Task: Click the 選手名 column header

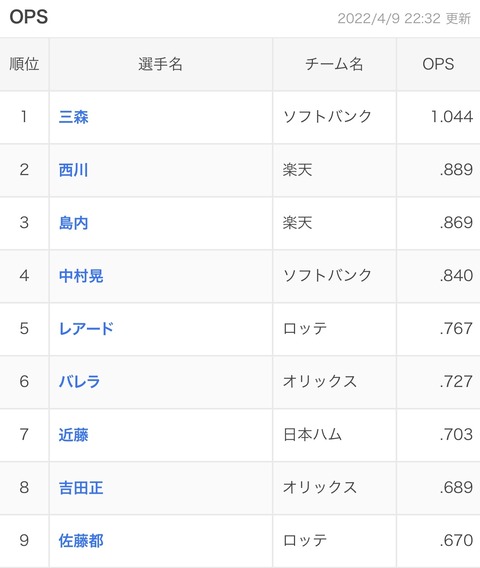Action: coord(160,64)
